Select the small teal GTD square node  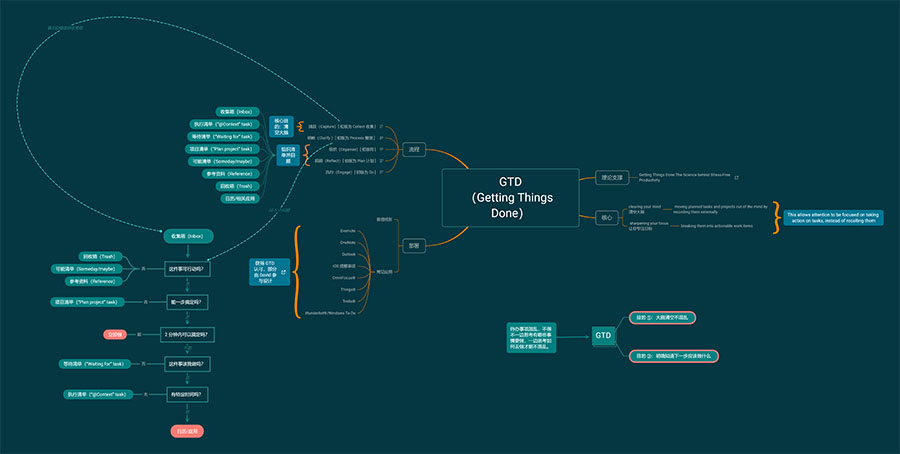tap(603, 335)
